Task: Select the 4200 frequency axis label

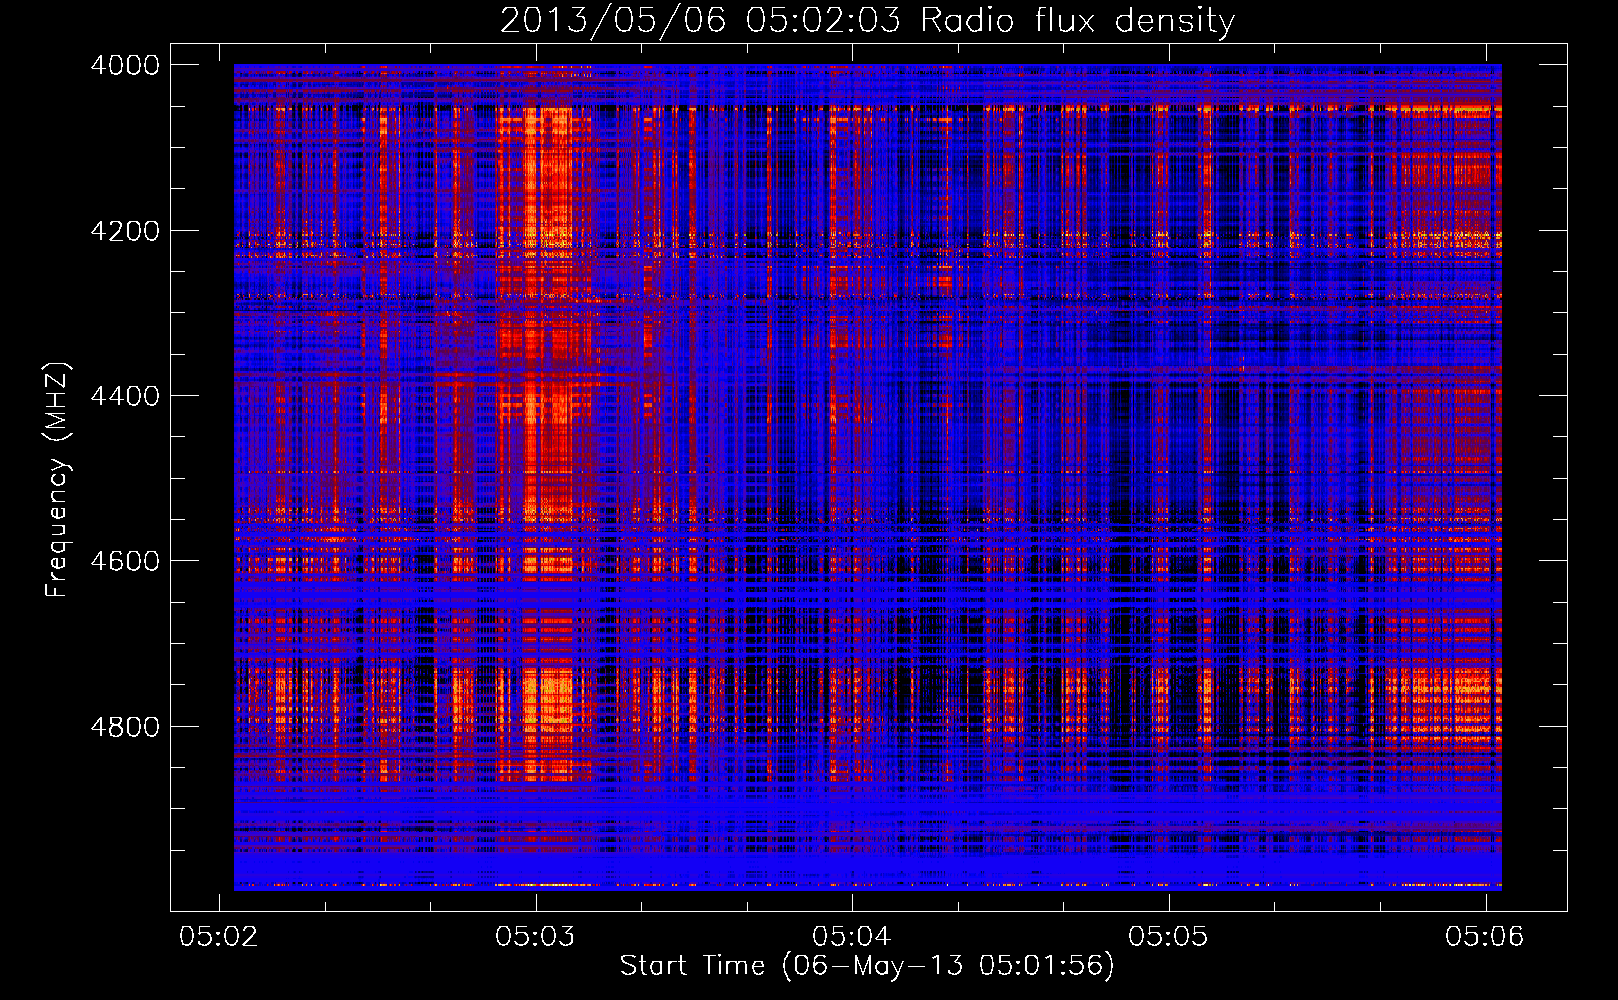Action: click(125, 231)
